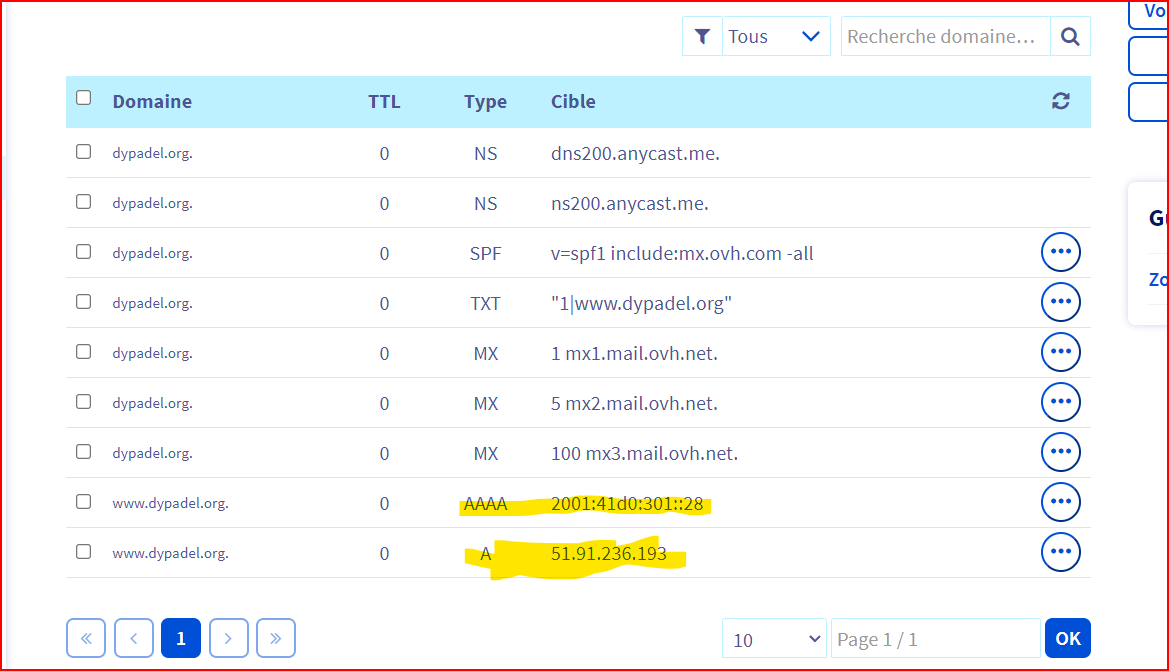Select the checkbox for the AAAA record
Screen dimensions: 1169x671
pos(84,502)
